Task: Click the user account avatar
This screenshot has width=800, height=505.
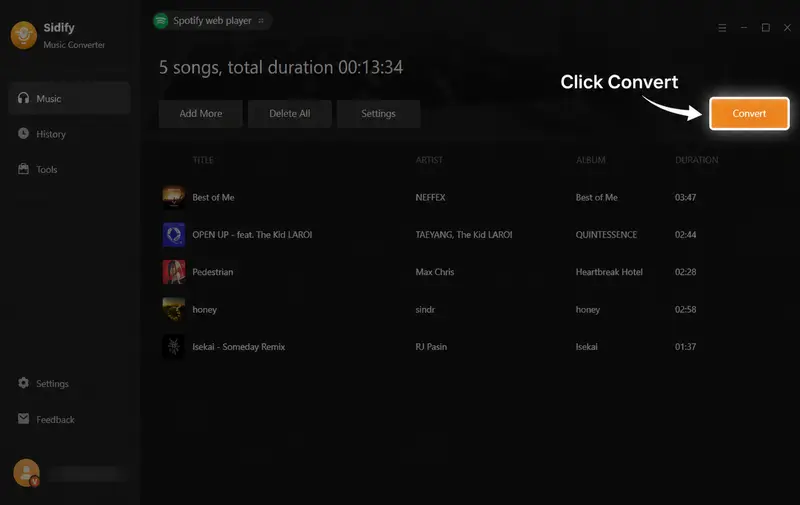Action: [x=27, y=473]
